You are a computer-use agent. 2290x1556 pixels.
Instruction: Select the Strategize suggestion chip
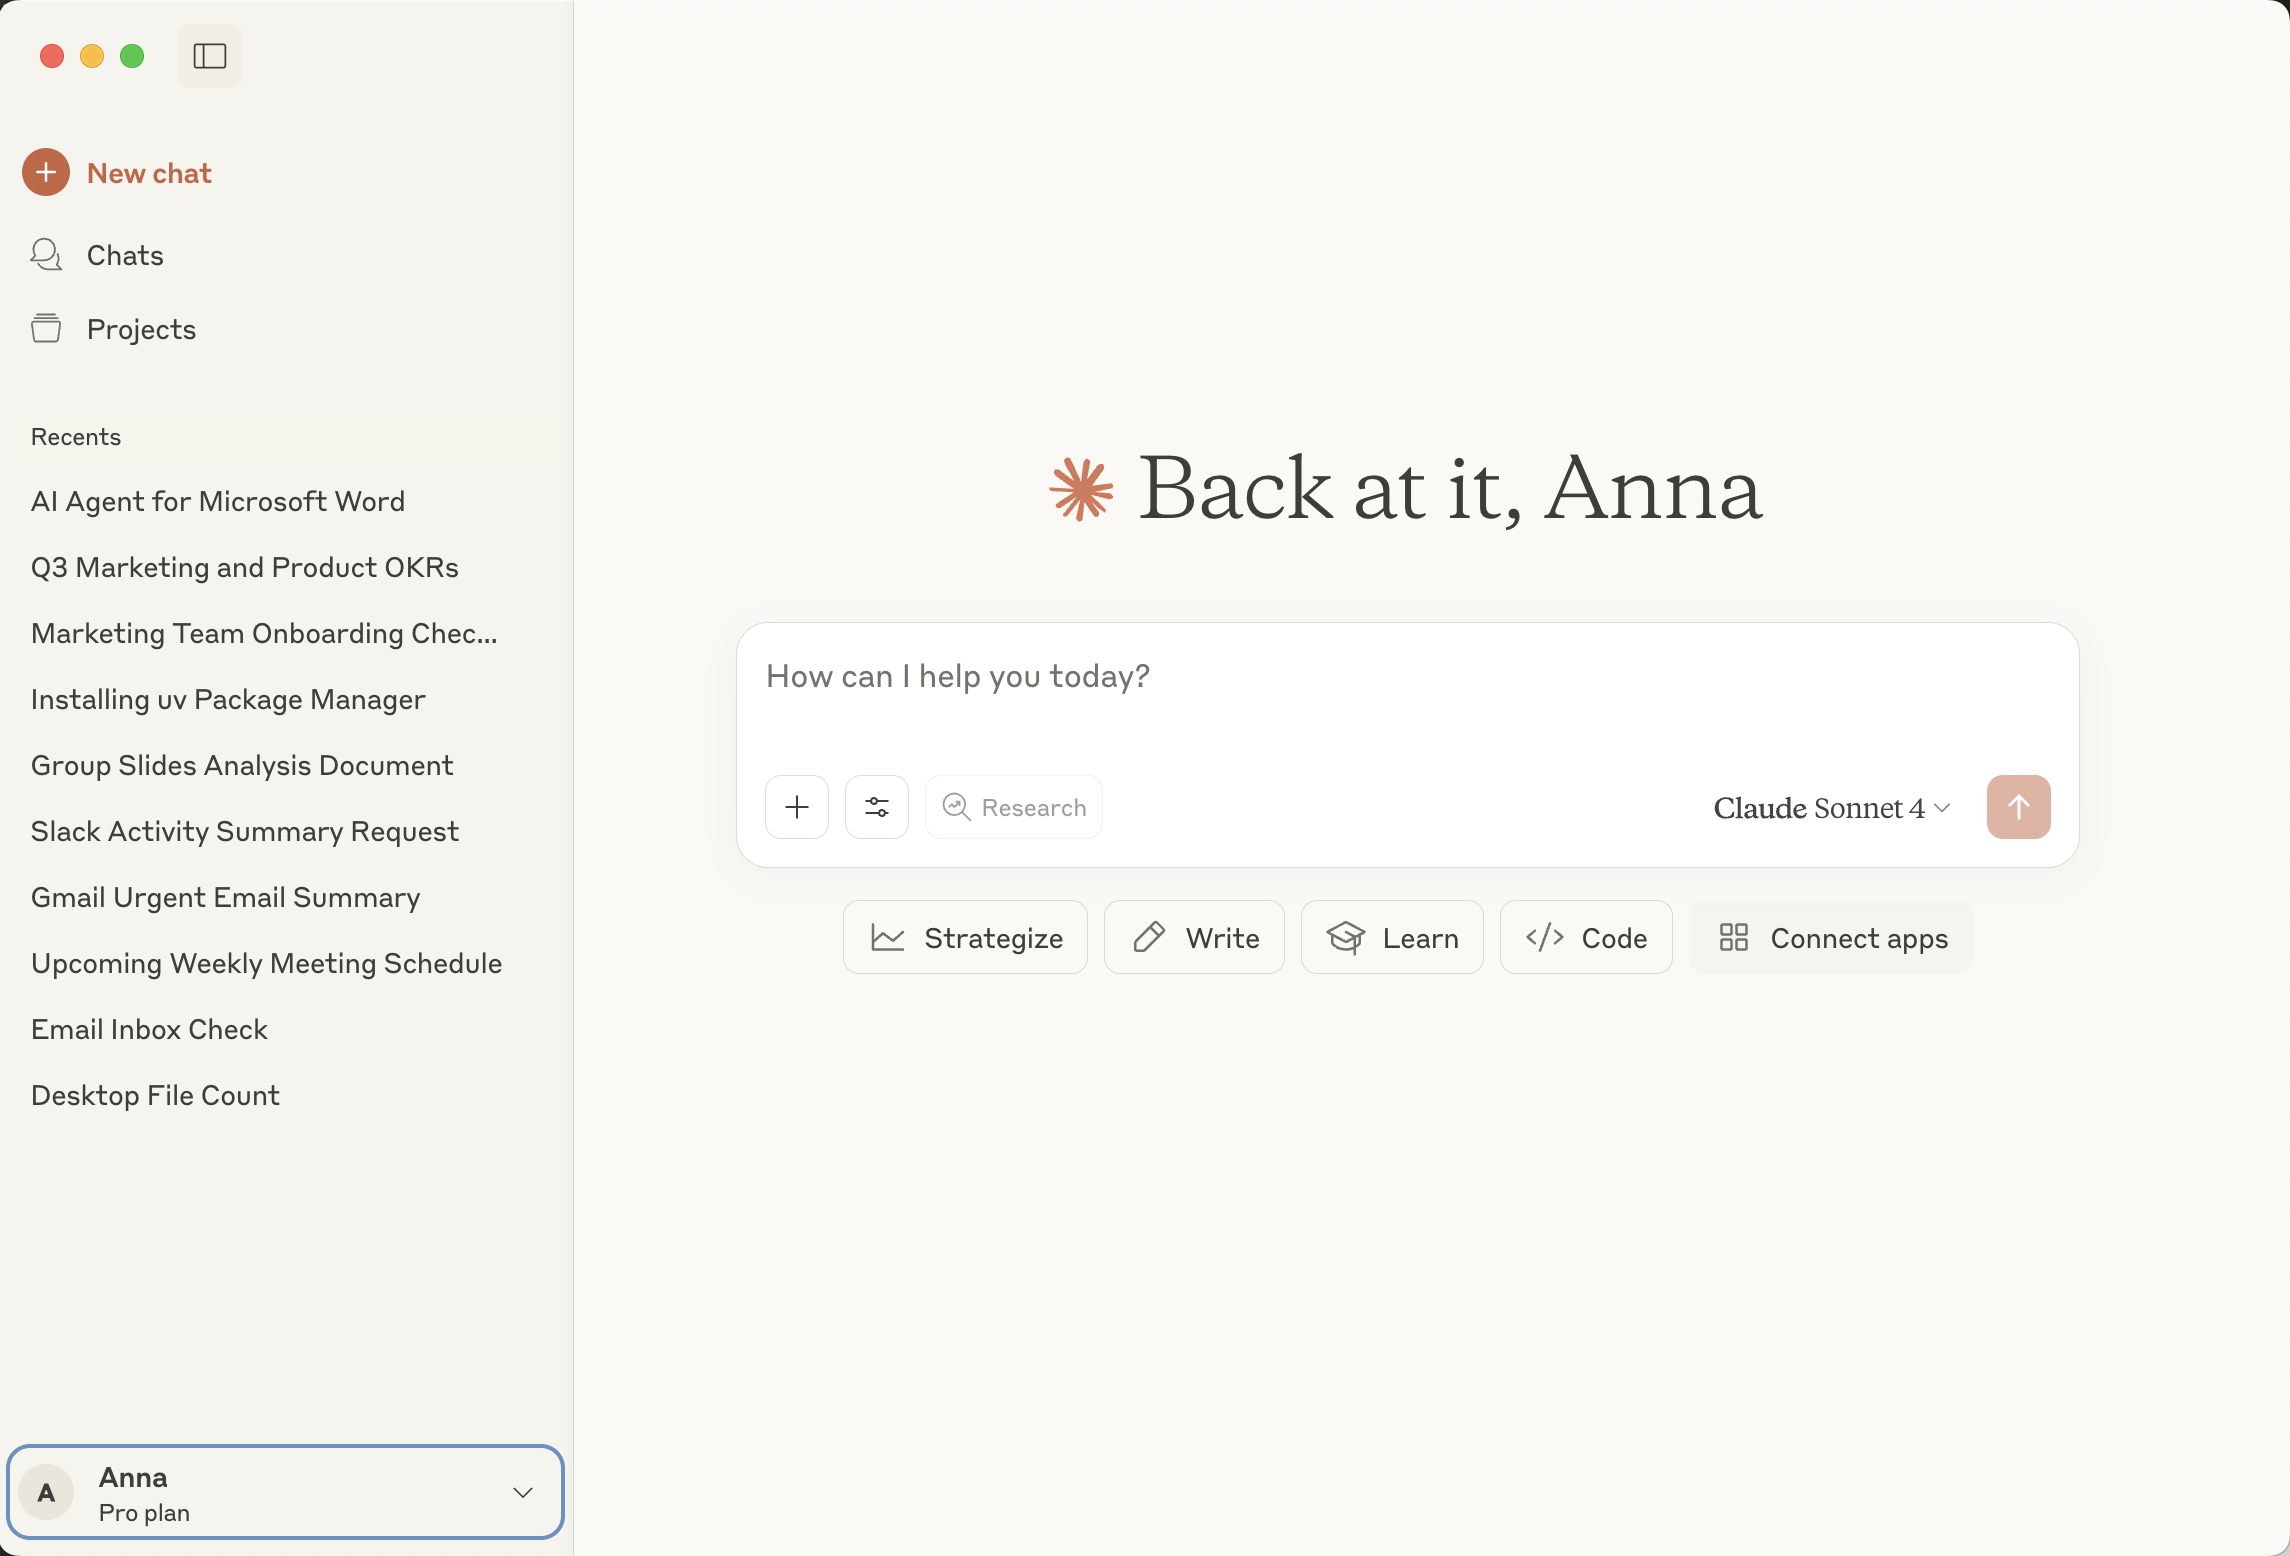point(965,937)
